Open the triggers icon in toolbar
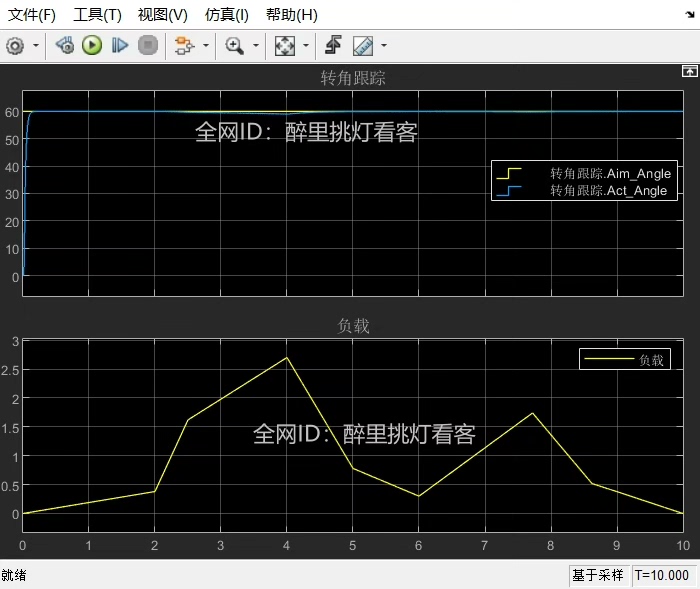The height and width of the screenshot is (589, 700). tap(333, 45)
